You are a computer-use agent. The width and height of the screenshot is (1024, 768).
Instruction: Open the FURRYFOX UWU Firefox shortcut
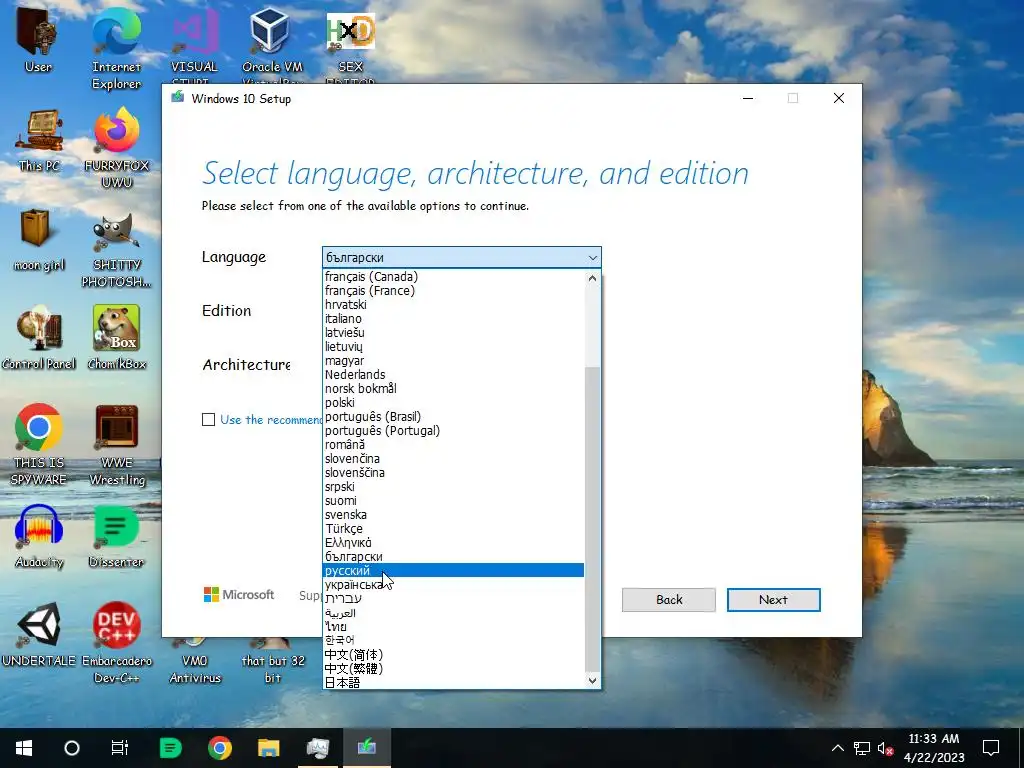[x=116, y=148]
